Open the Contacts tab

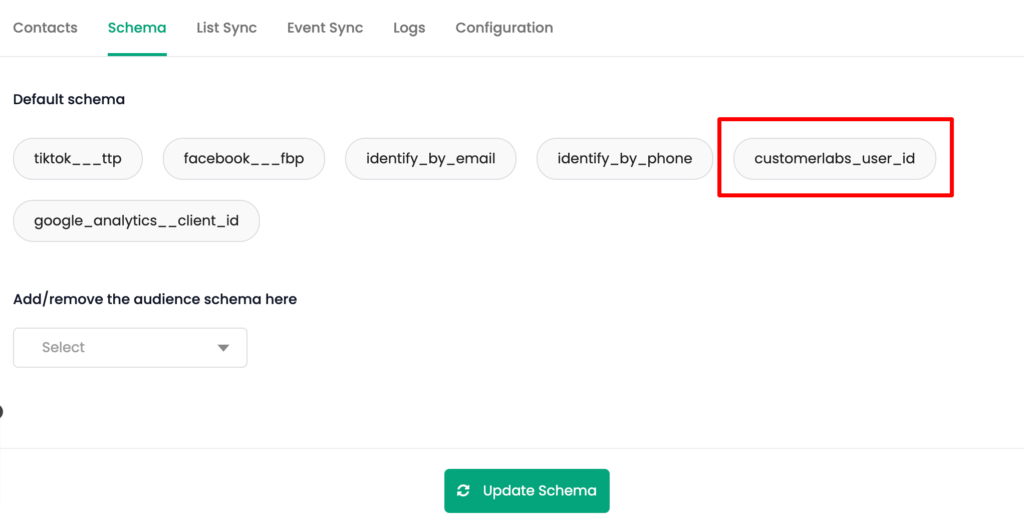pyautogui.click(x=45, y=28)
